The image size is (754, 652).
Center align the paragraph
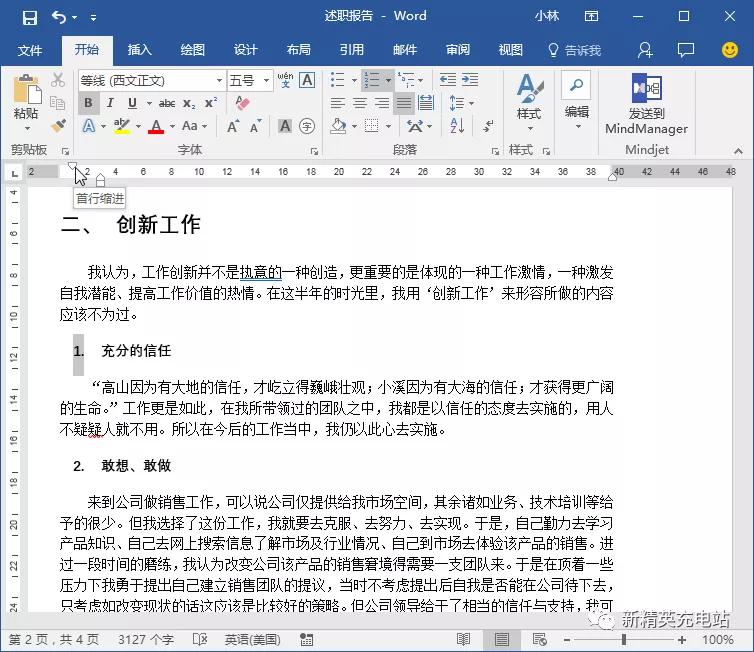coord(360,103)
